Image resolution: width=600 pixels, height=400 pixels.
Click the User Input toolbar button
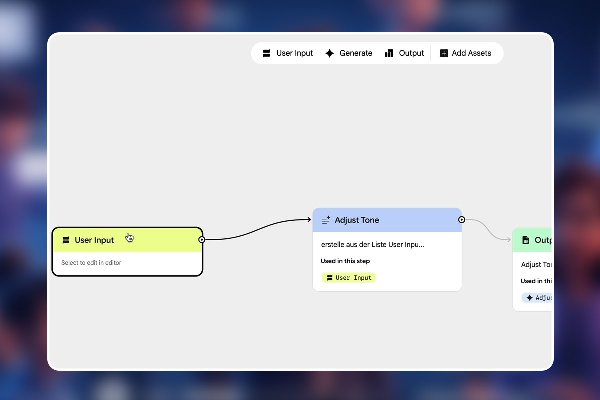pos(288,53)
